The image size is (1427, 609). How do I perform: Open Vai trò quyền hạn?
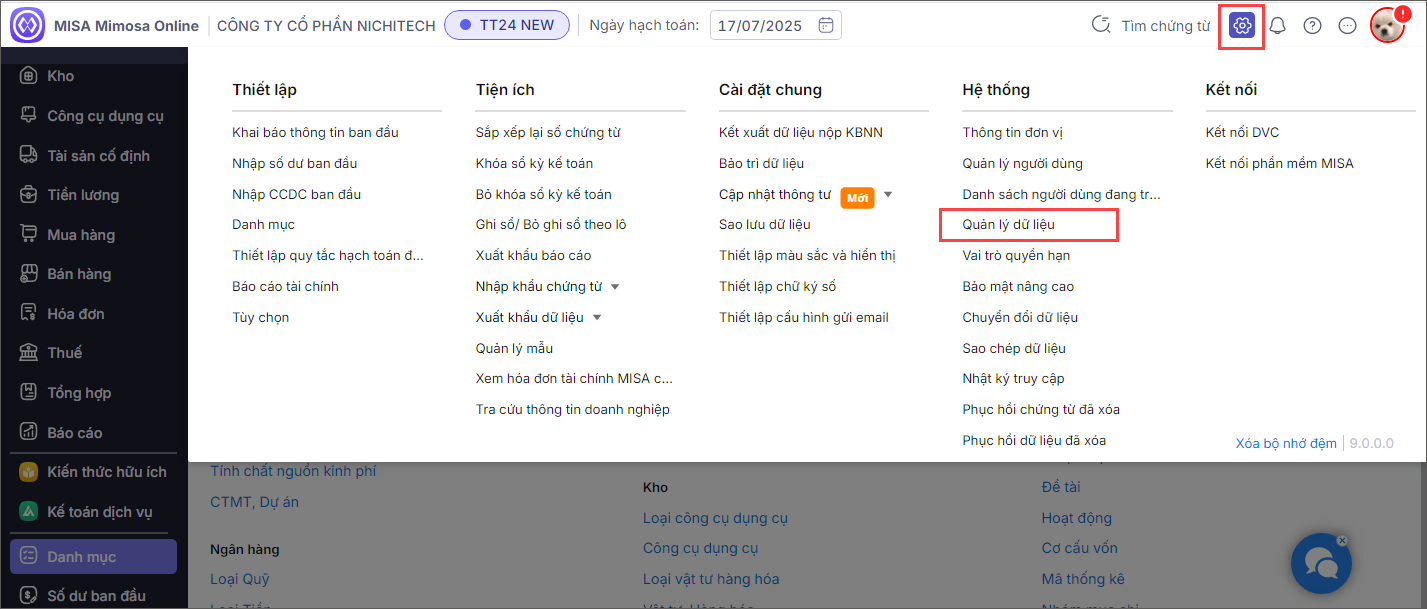click(x=1016, y=255)
